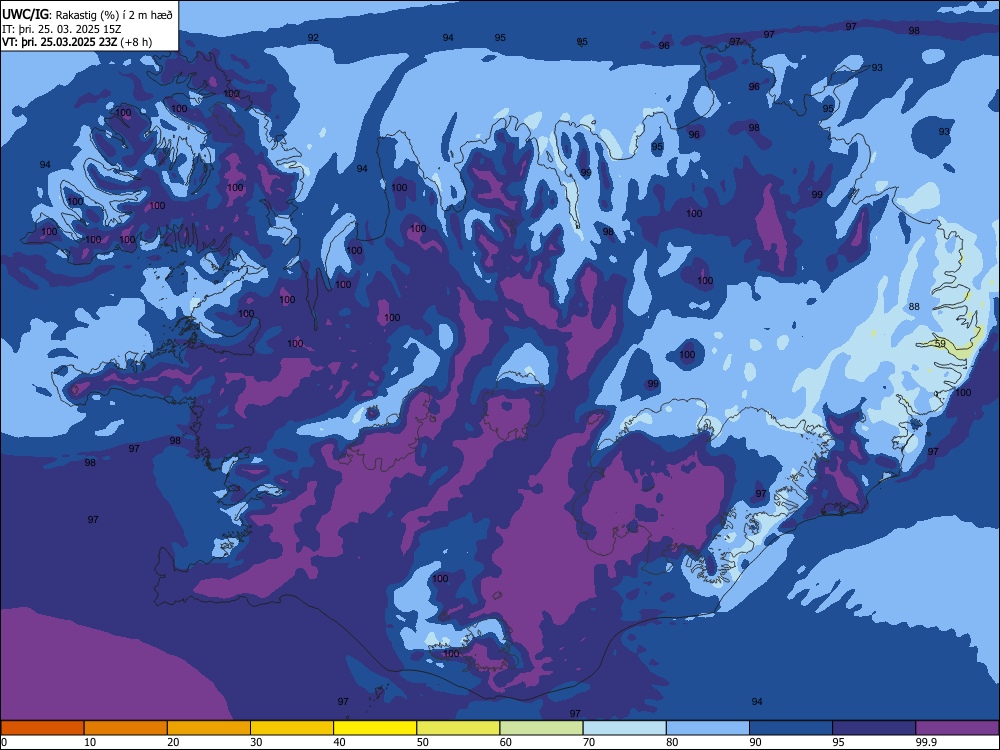1000x750 pixels.
Task: Click the '(+8 h)' forecast offset text
Action: click(x=136, y=42)
